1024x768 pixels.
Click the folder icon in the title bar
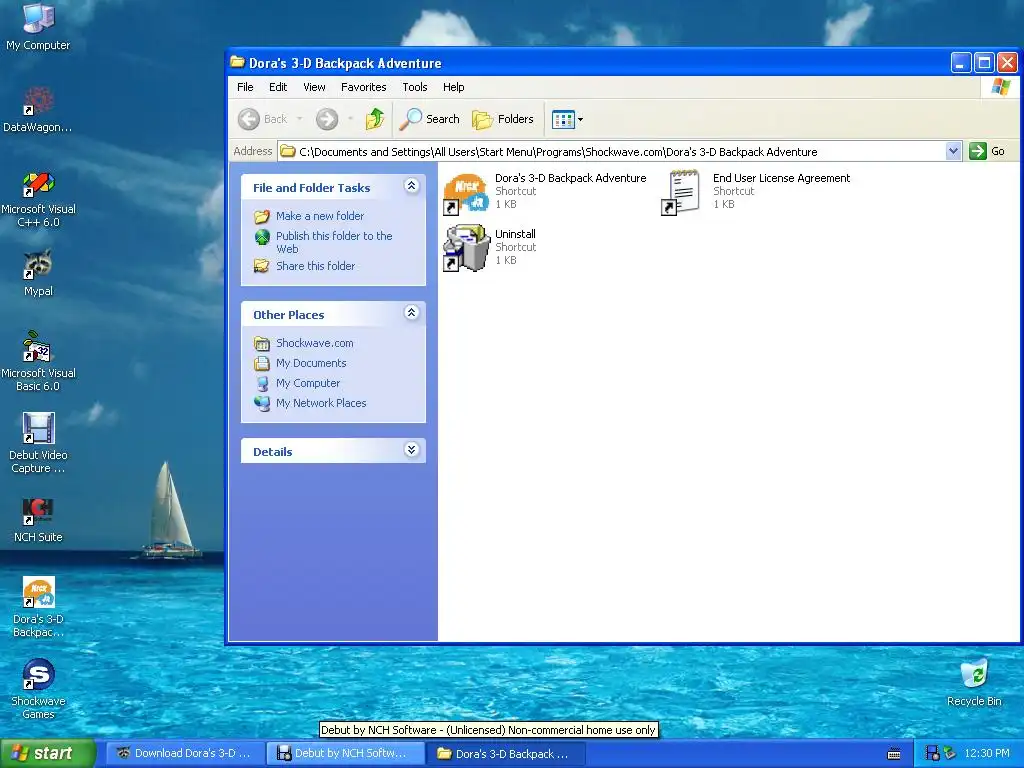tap(237, 62)
